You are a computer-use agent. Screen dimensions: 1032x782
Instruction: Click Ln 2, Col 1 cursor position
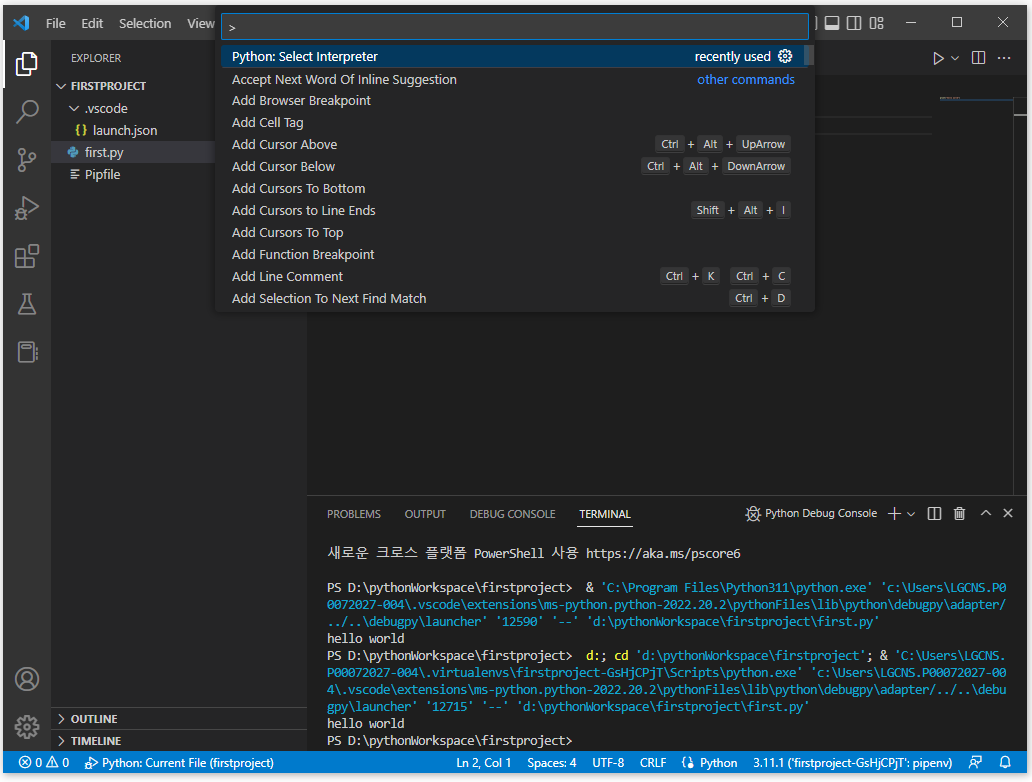(483, 762)
